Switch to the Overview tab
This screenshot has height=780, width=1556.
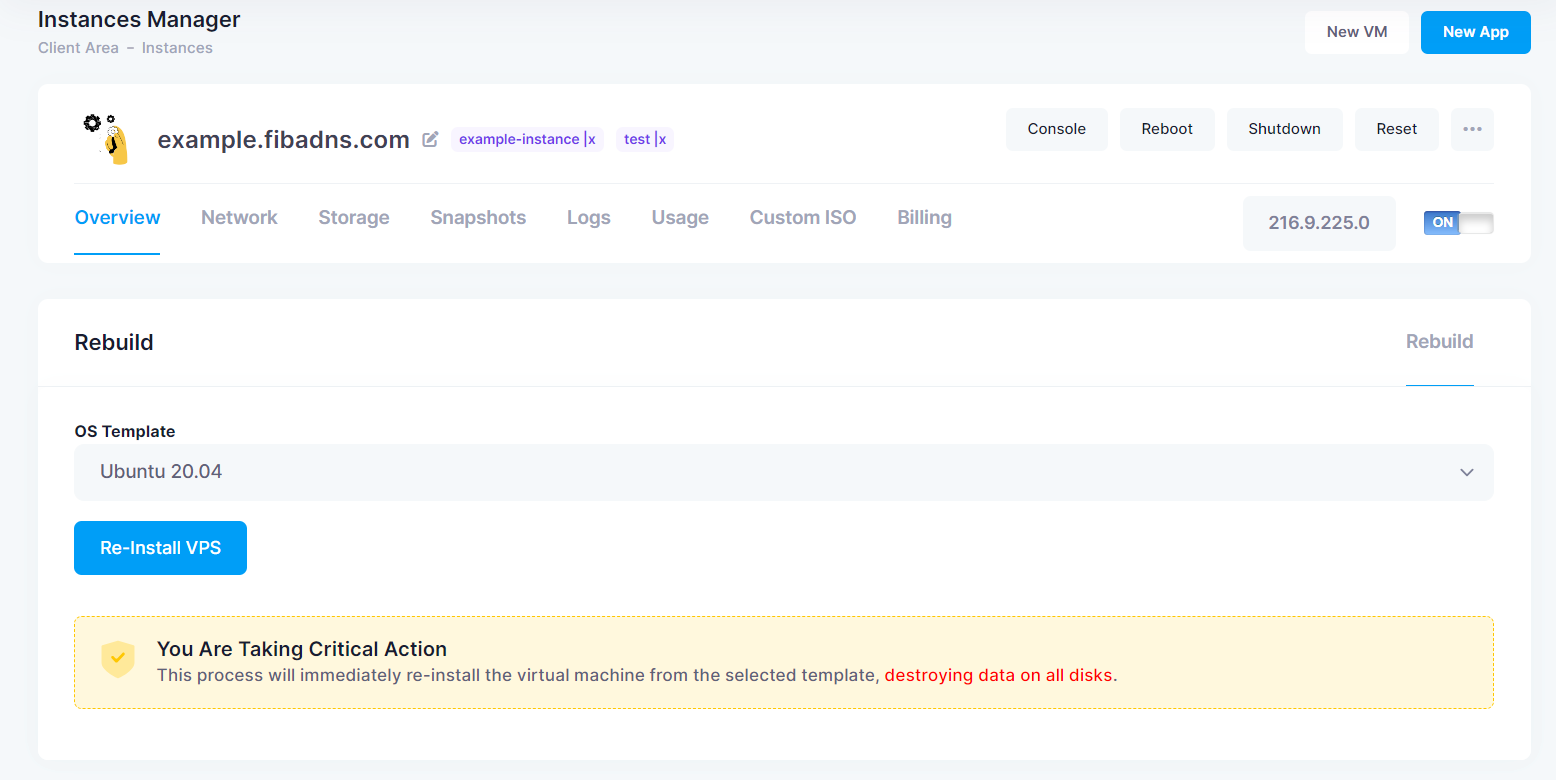[x=117, y=218]
